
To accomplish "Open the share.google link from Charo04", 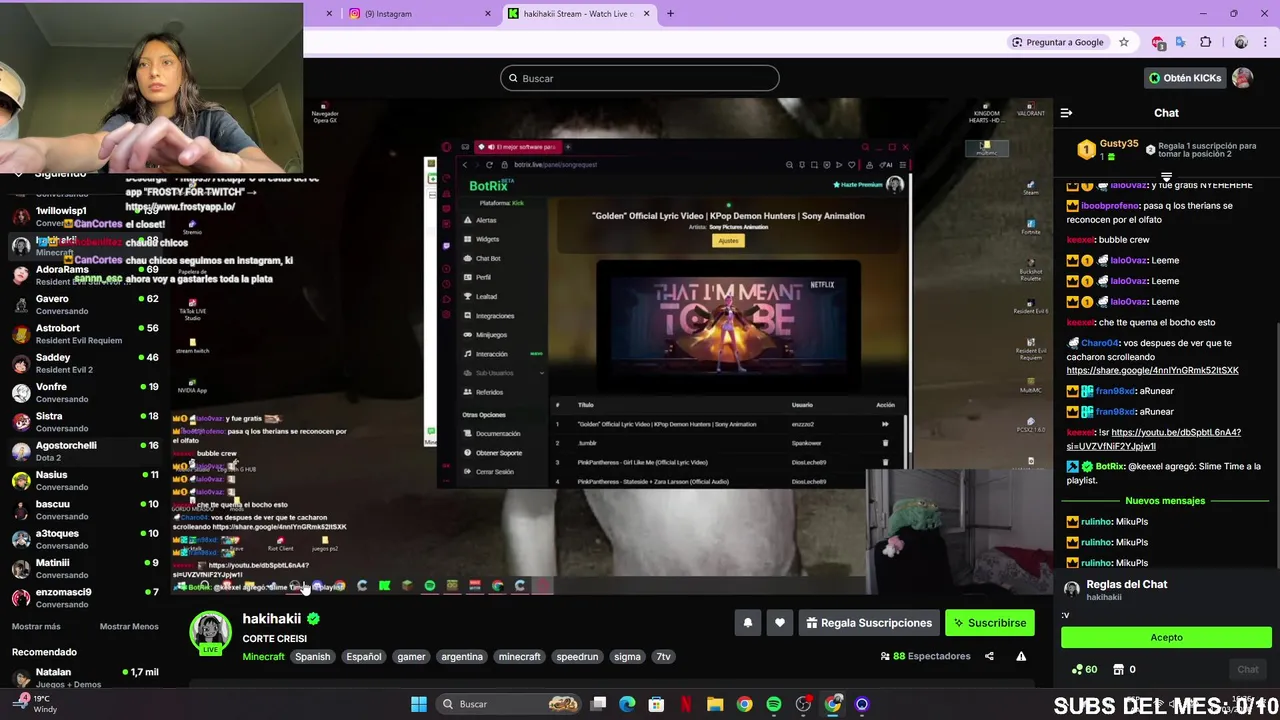I will tap(1152, 370).
